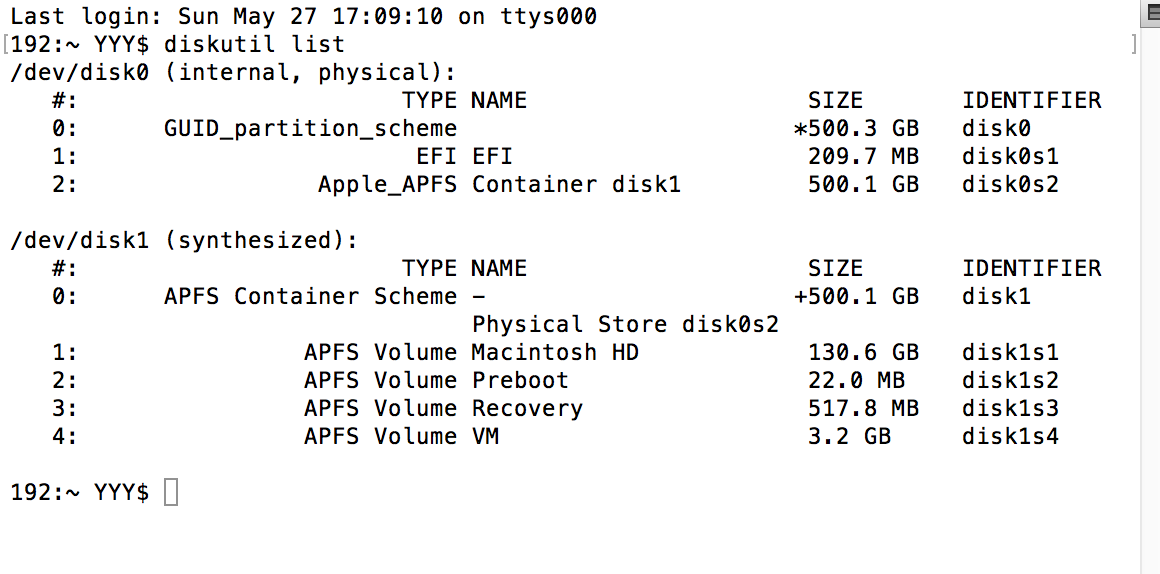This screenshot has width=1160, height=574.
Task: Click the 'Container disk1' name text
Action: click(x=576, y=185)
